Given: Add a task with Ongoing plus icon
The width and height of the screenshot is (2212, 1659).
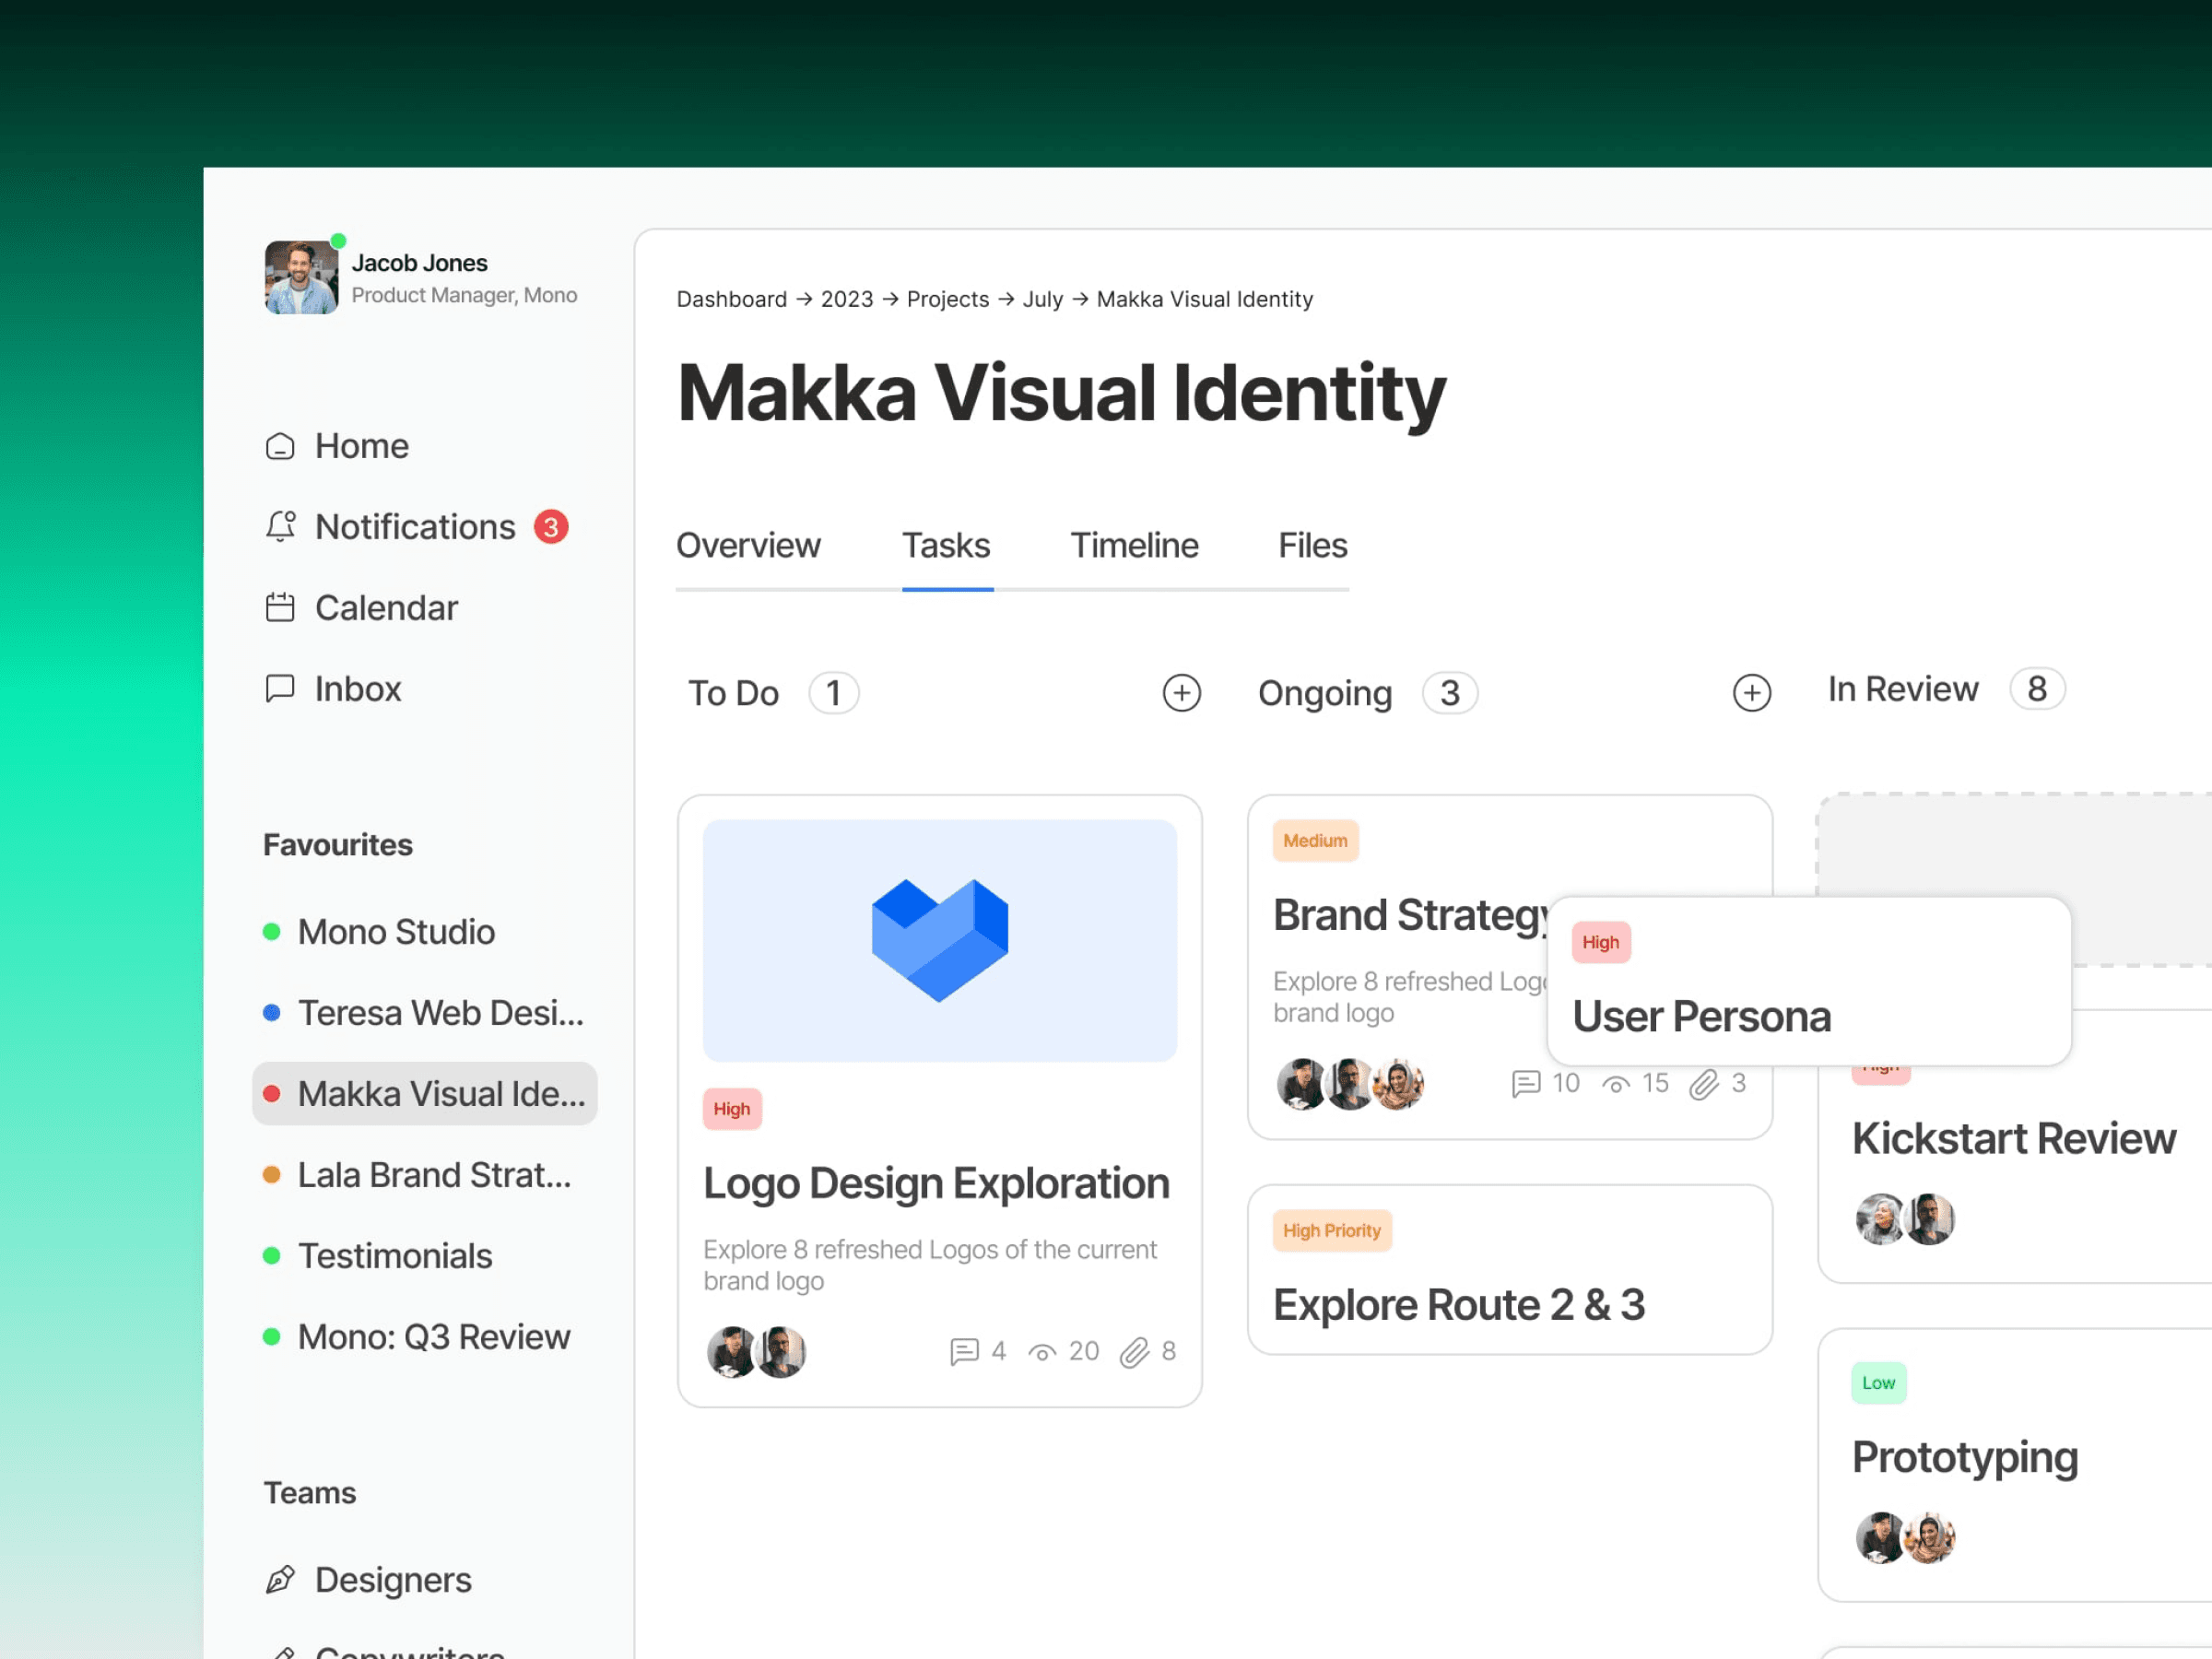Looking at the screenshot, I should [1751, 693].
